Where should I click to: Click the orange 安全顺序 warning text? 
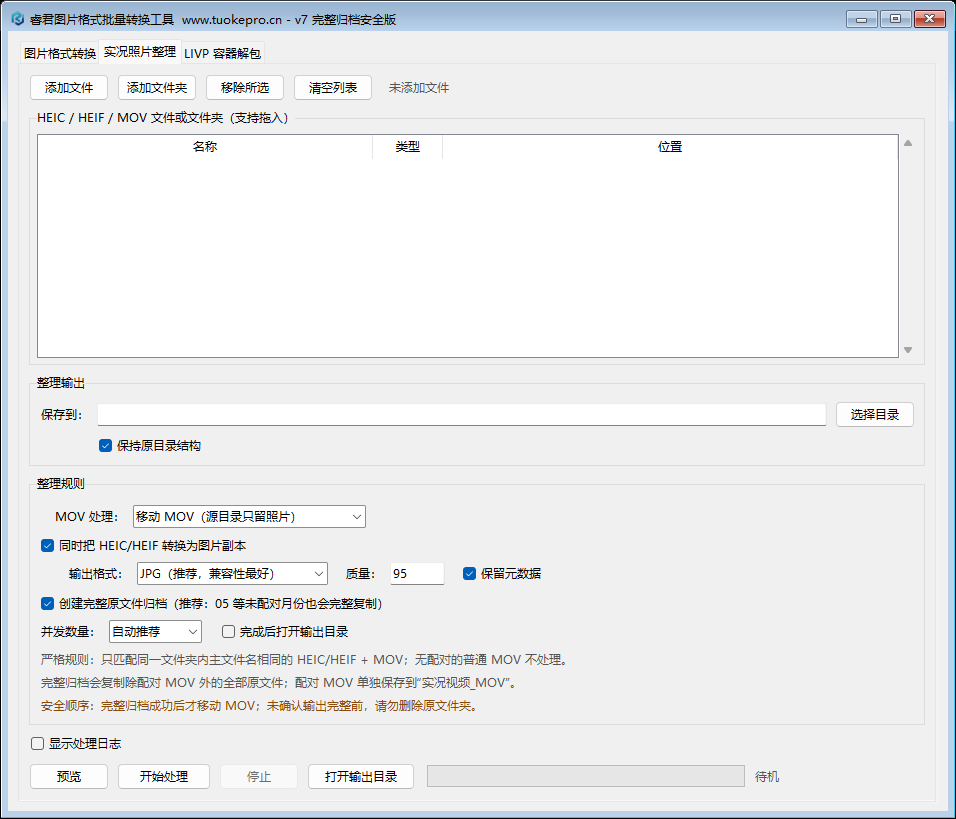[x=260, y=706]
